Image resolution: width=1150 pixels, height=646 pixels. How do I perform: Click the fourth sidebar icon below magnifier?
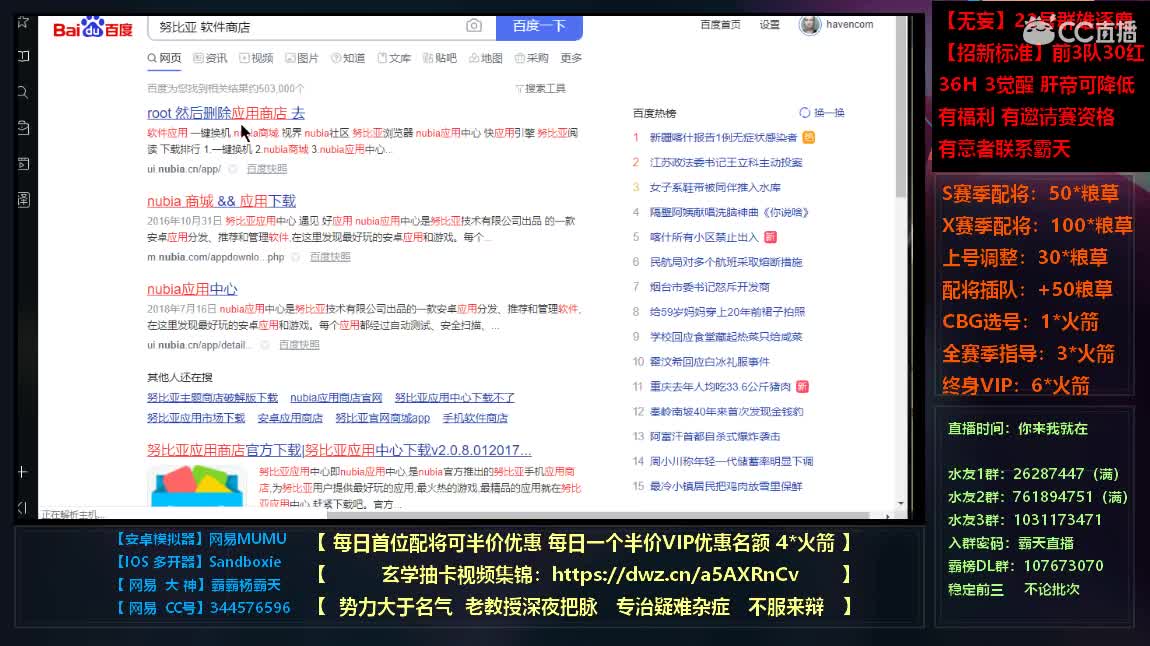coord(23,128)
